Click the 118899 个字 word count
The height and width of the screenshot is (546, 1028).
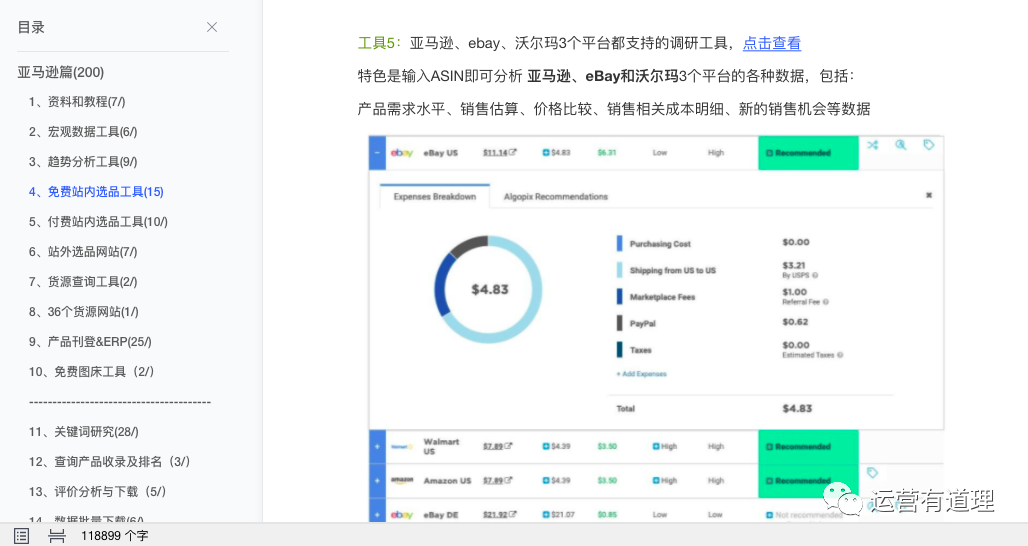click(x=115, y=535)
